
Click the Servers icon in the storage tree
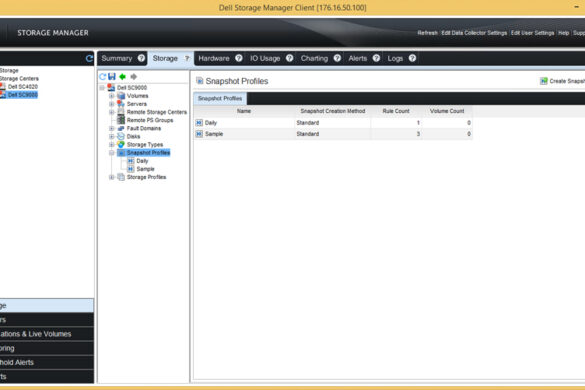(x=121, y=104)
